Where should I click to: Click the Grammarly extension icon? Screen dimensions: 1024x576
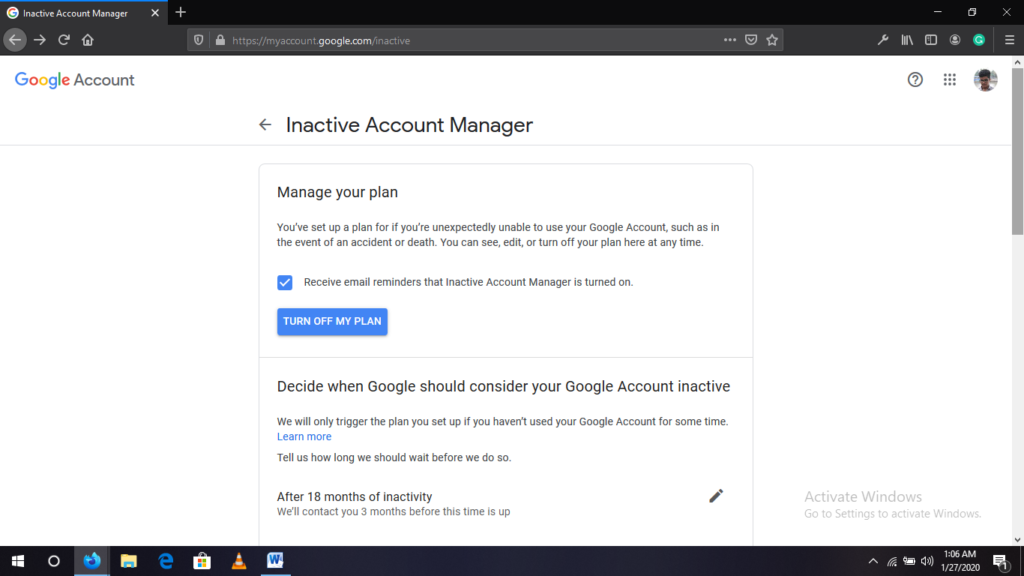coord(979,40)
